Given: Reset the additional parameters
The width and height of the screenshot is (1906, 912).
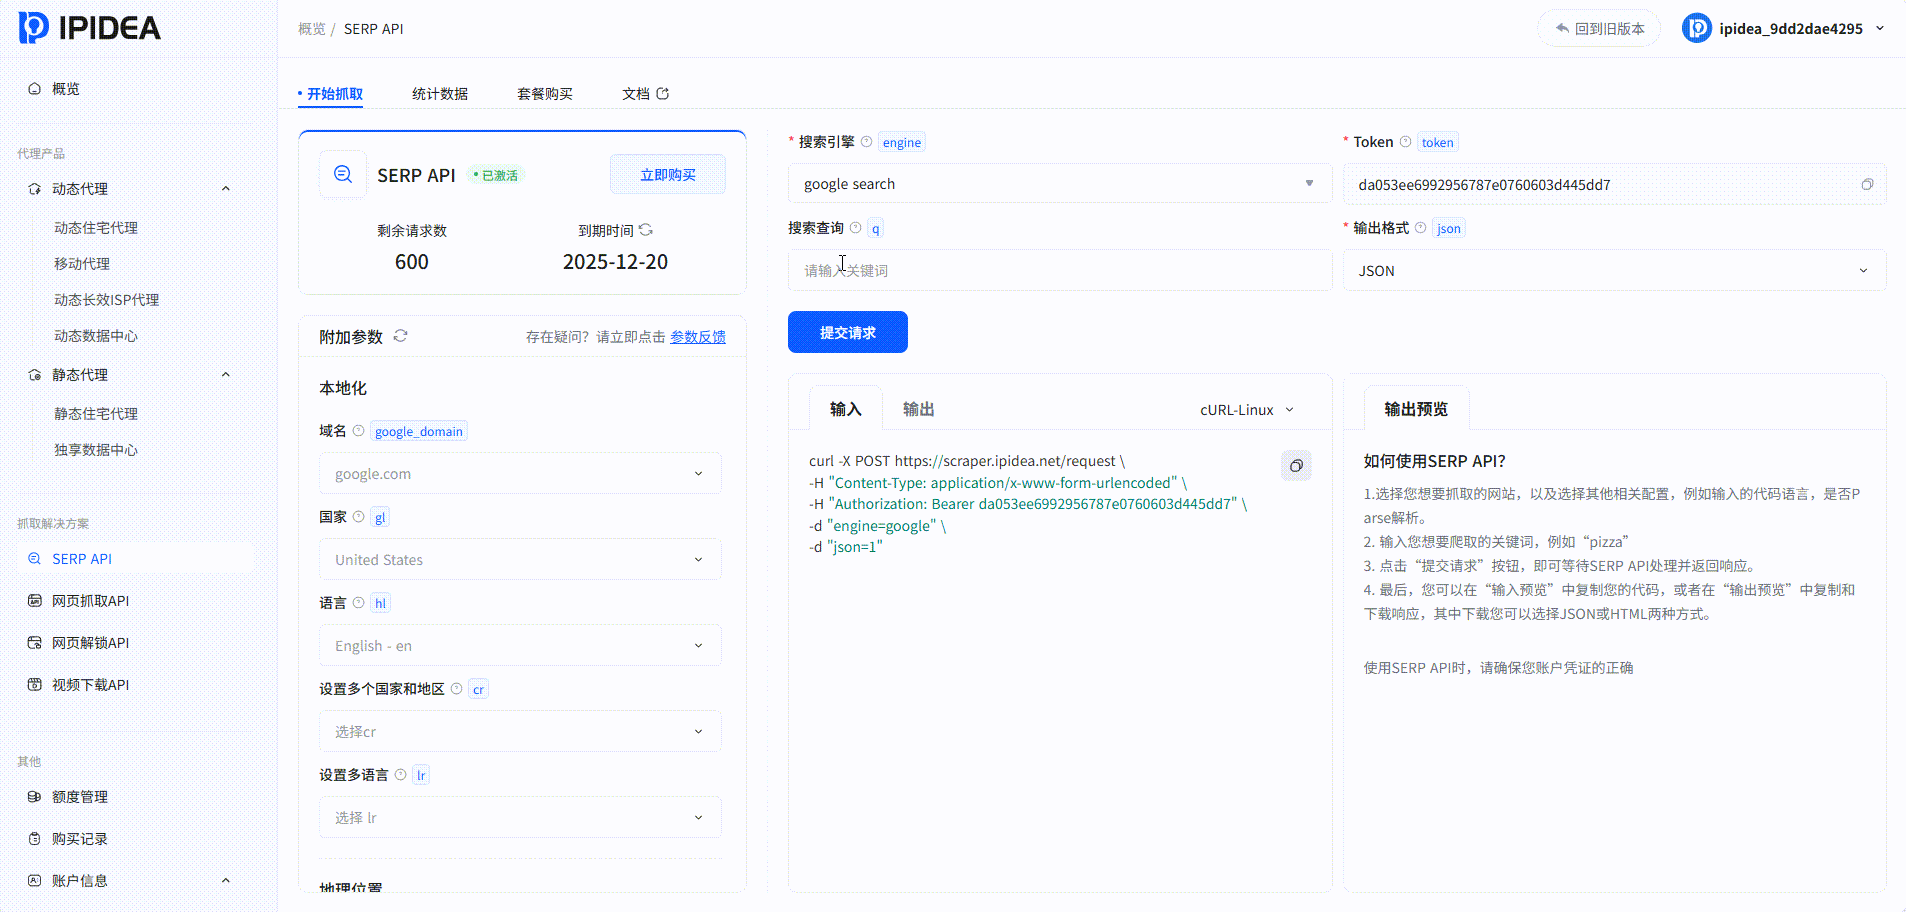Looking at the screenshot, I should tap(400, 336).
